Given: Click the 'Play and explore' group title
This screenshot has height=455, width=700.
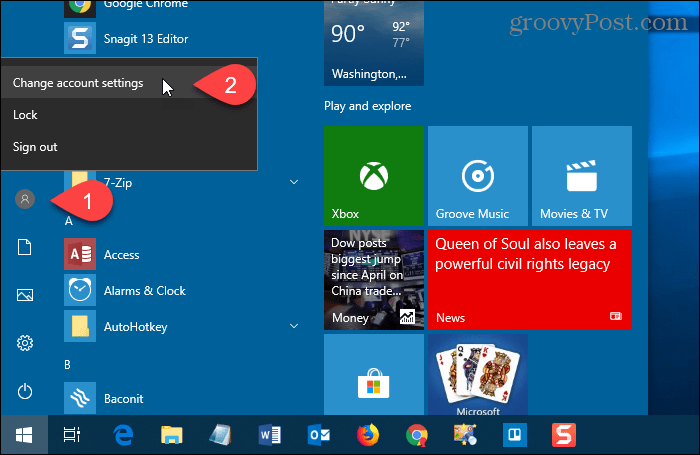Looking at the screenshot, I should [x=367, y=106].
